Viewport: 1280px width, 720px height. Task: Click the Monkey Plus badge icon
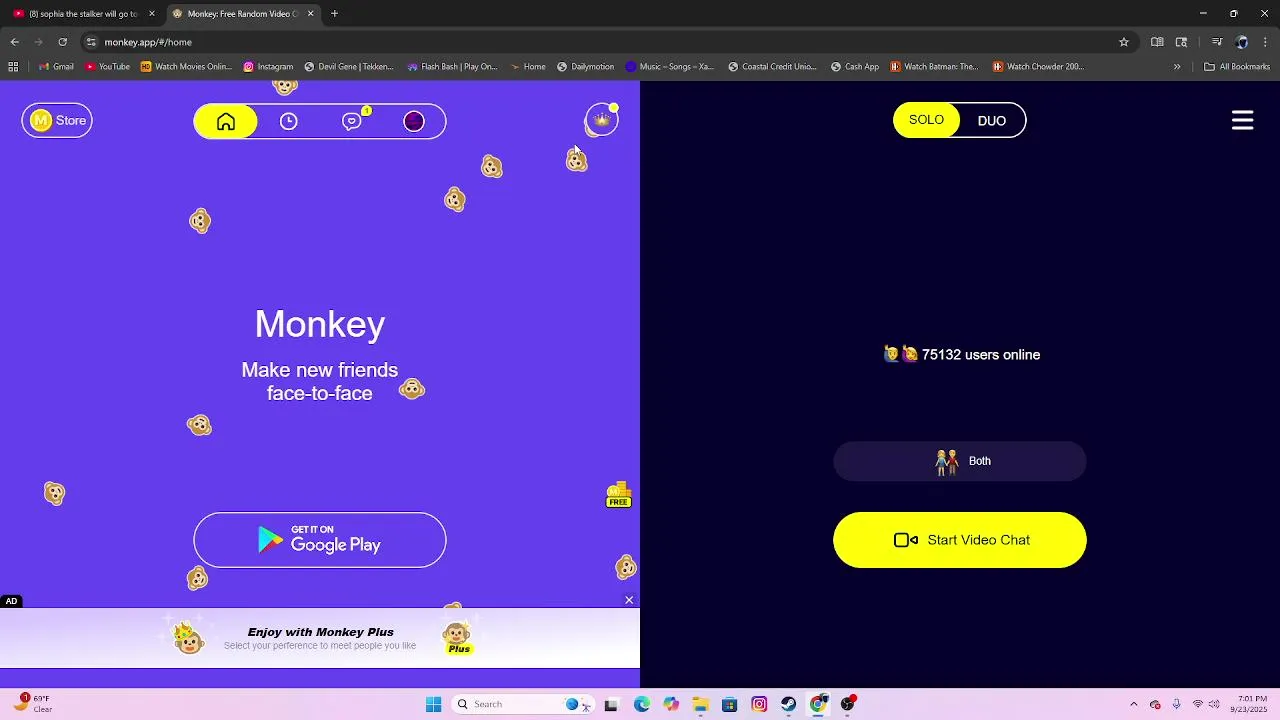point(458,637)
